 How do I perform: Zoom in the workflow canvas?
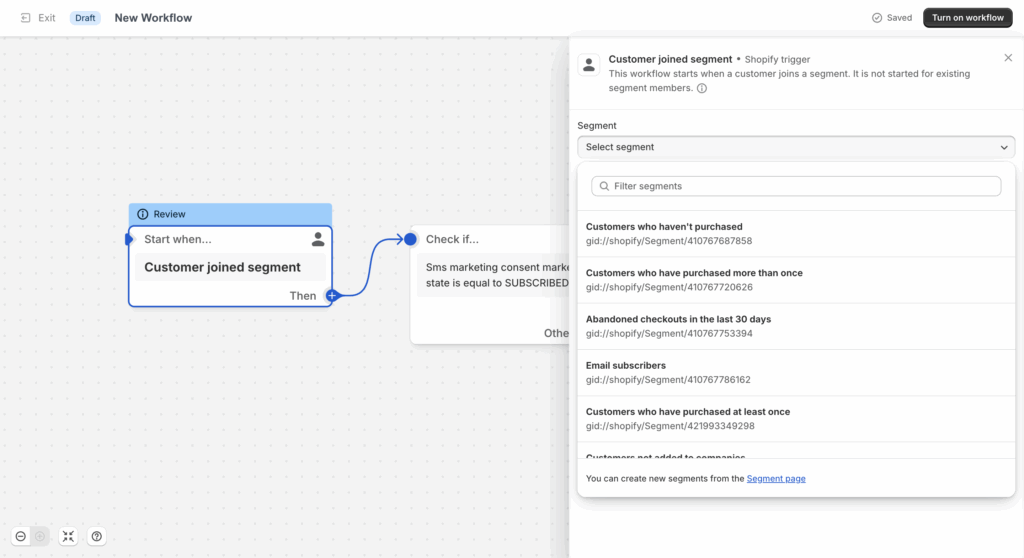point(40,536)
